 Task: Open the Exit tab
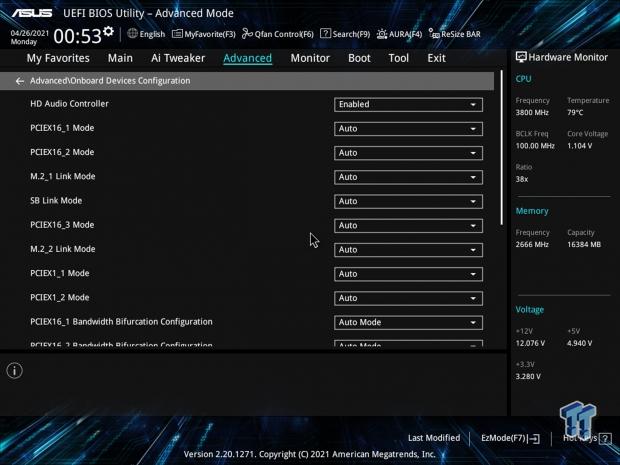(436, 58)
